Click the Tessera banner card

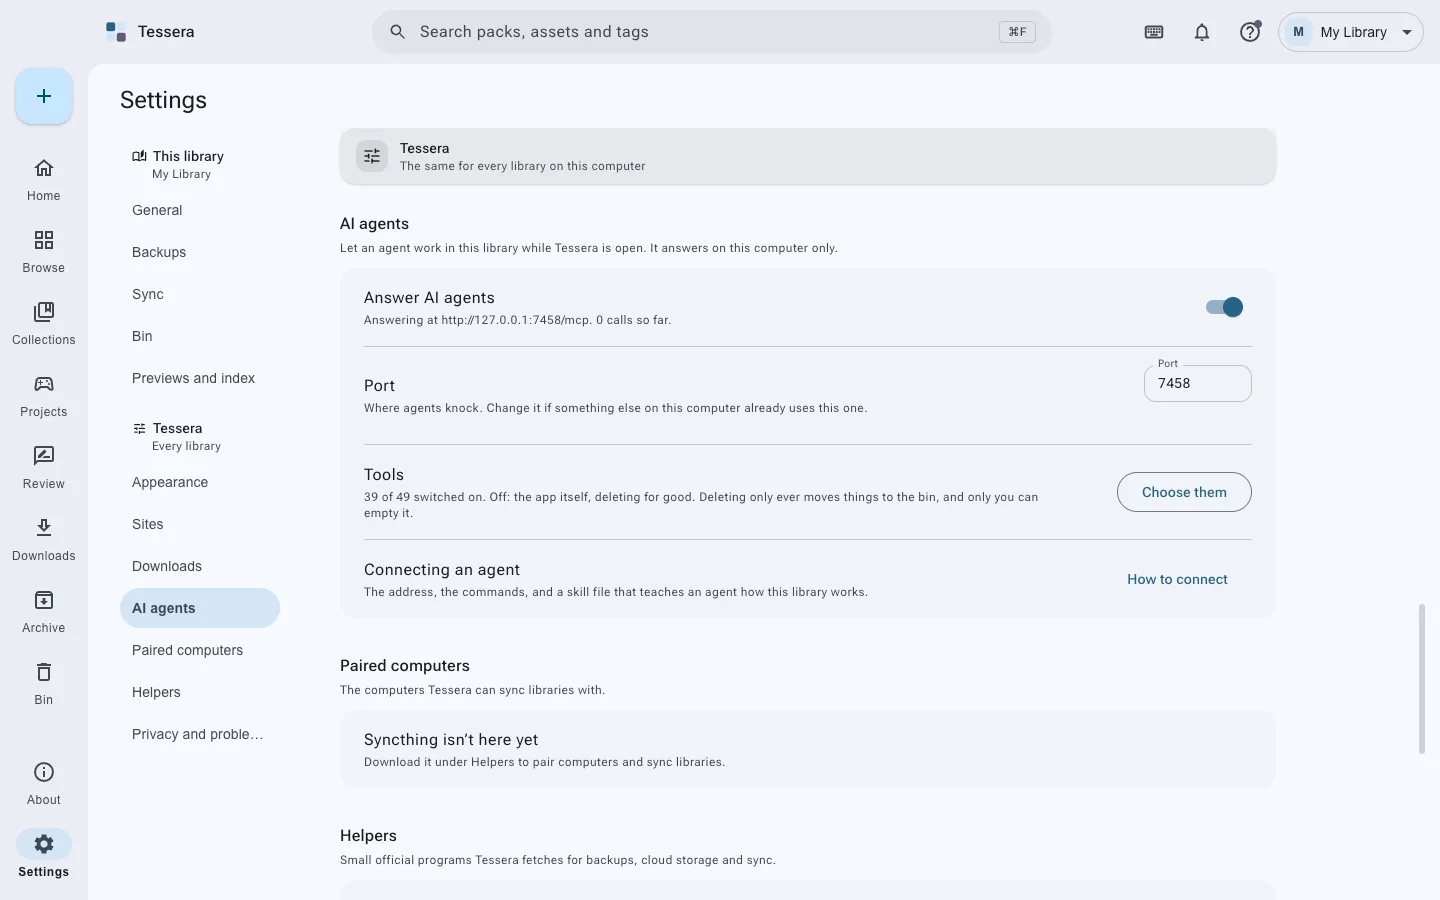click(808, 156)
